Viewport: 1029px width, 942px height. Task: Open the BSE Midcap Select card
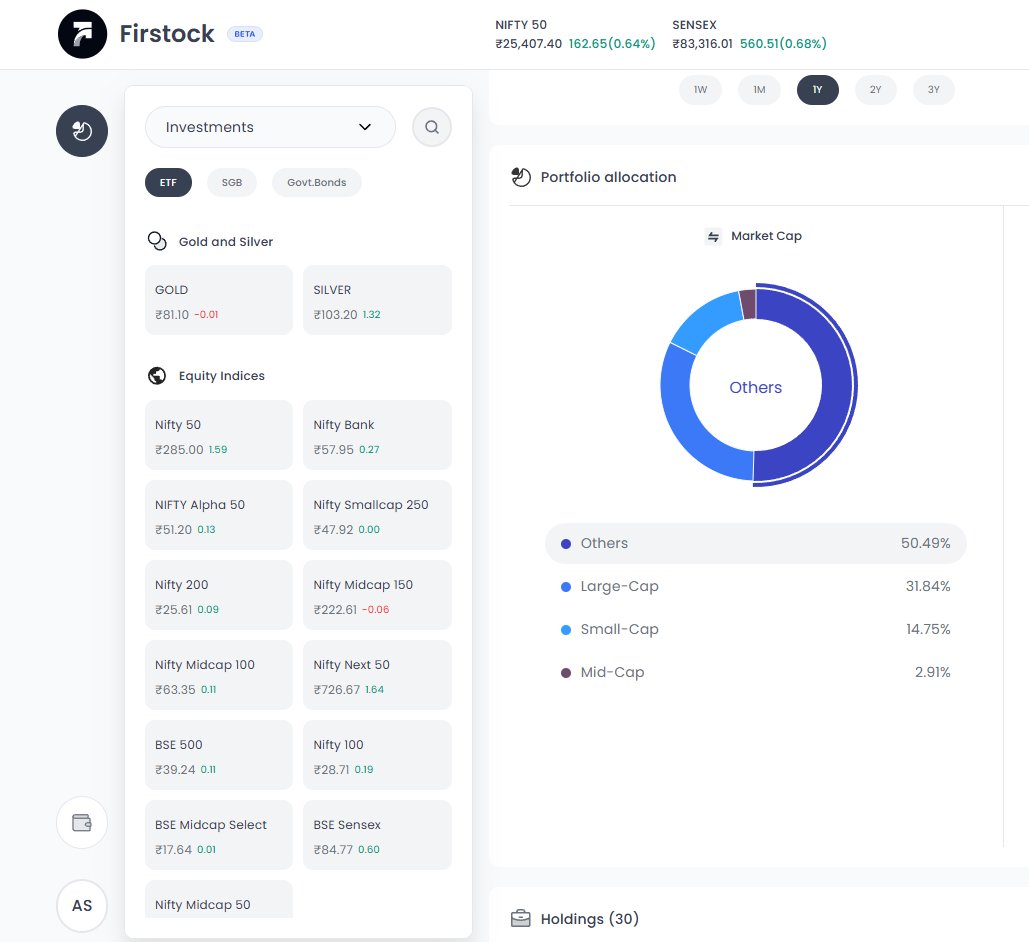[x=219, y=835]
